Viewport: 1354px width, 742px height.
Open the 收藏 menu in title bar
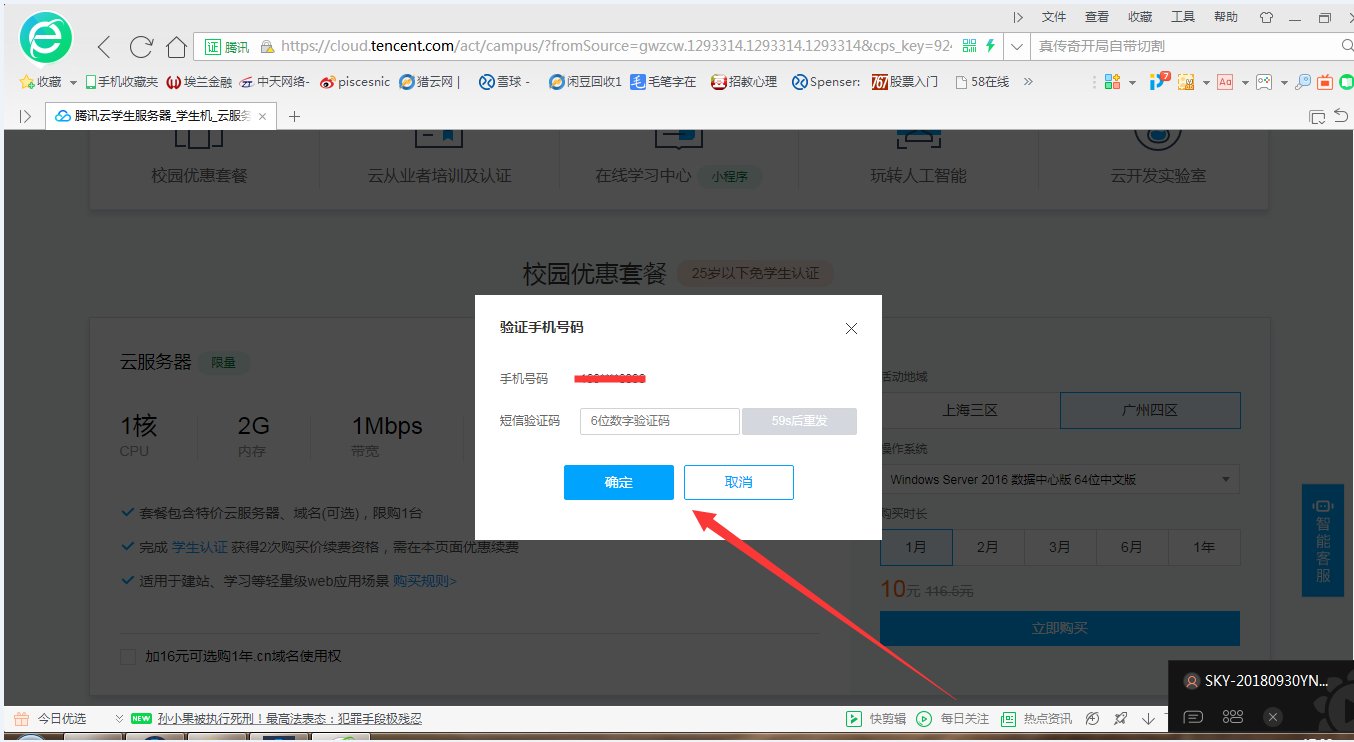(x=1140, y=17)
